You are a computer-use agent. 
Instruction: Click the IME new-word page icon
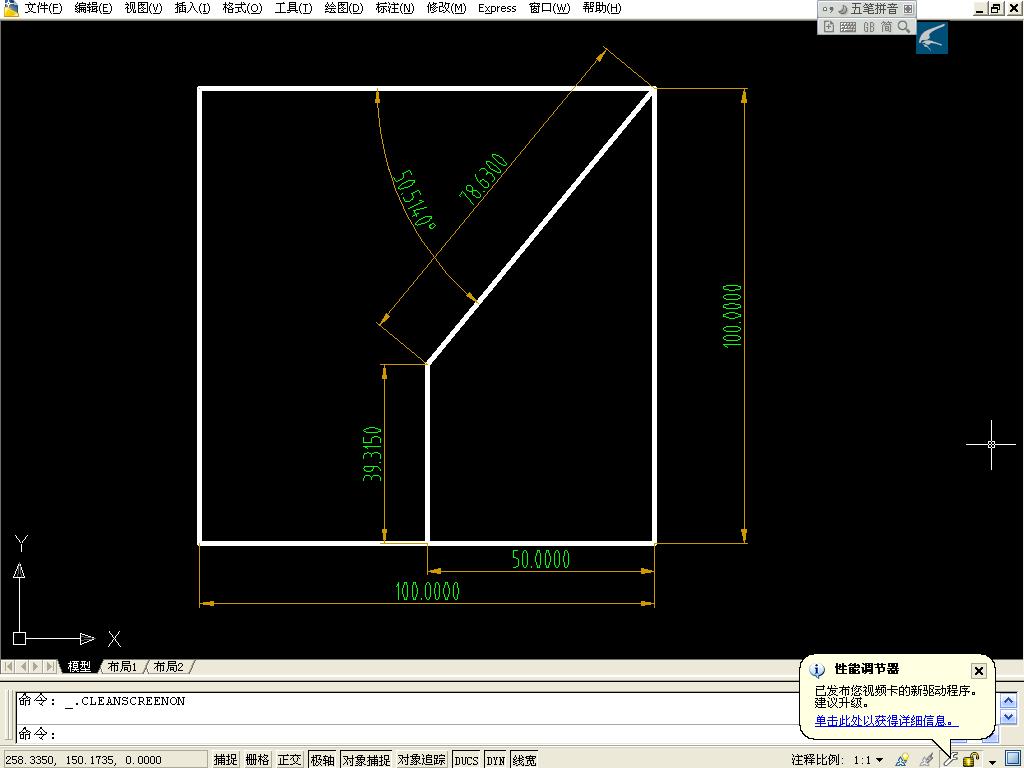(x=829, y=27)
